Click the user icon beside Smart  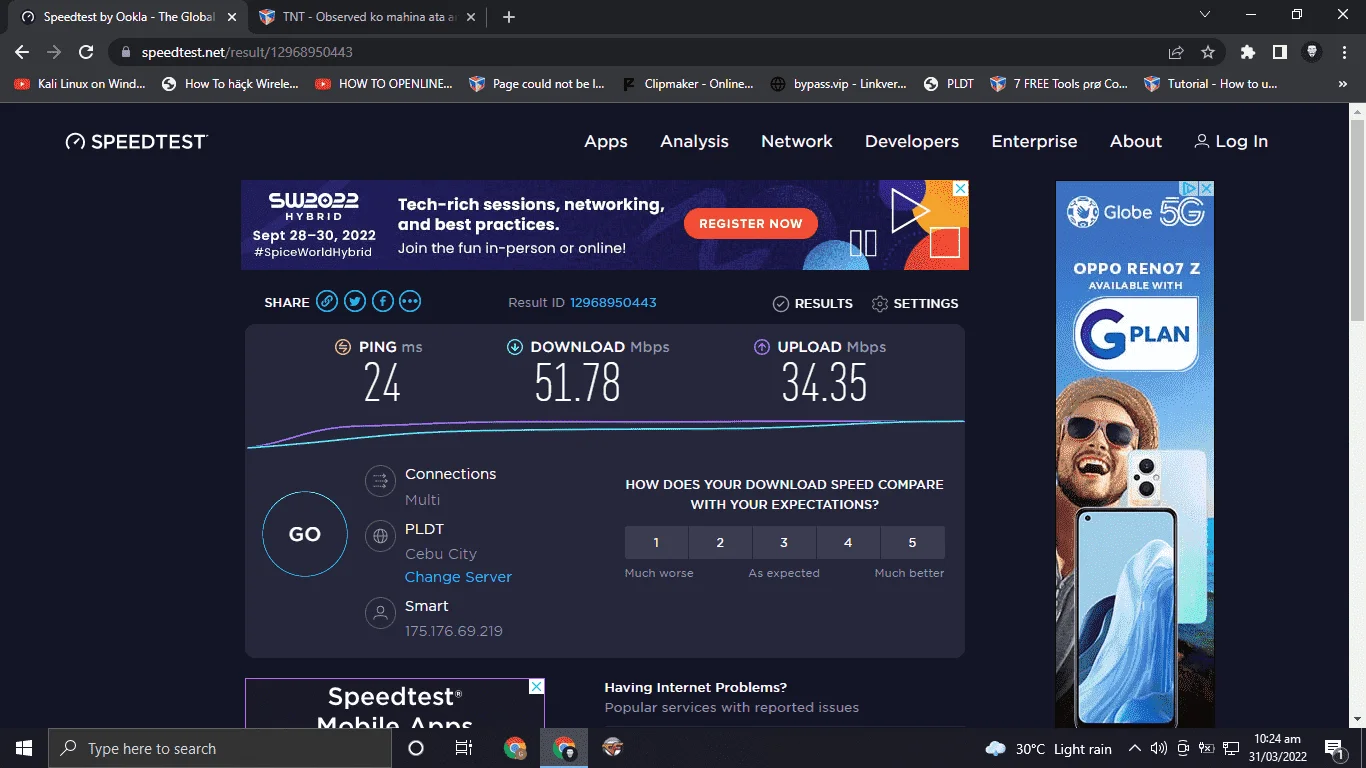(380, 612)
